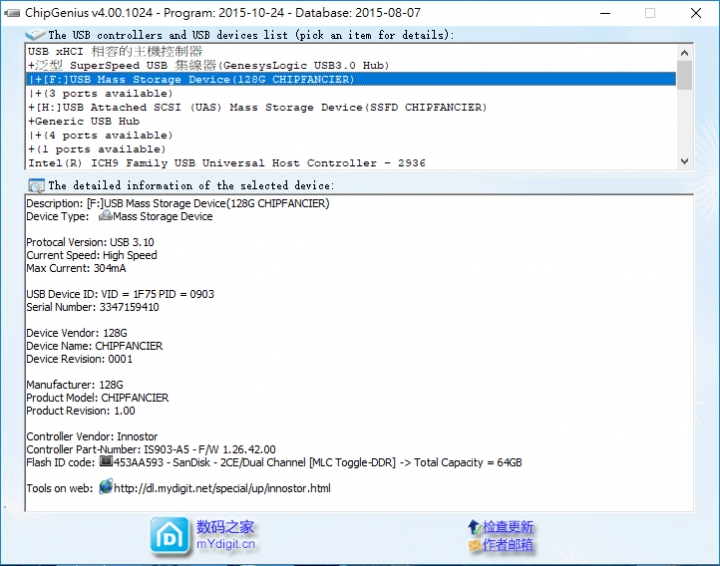
Task: Minimize the ChipGenius window
Action: point(605,13)
